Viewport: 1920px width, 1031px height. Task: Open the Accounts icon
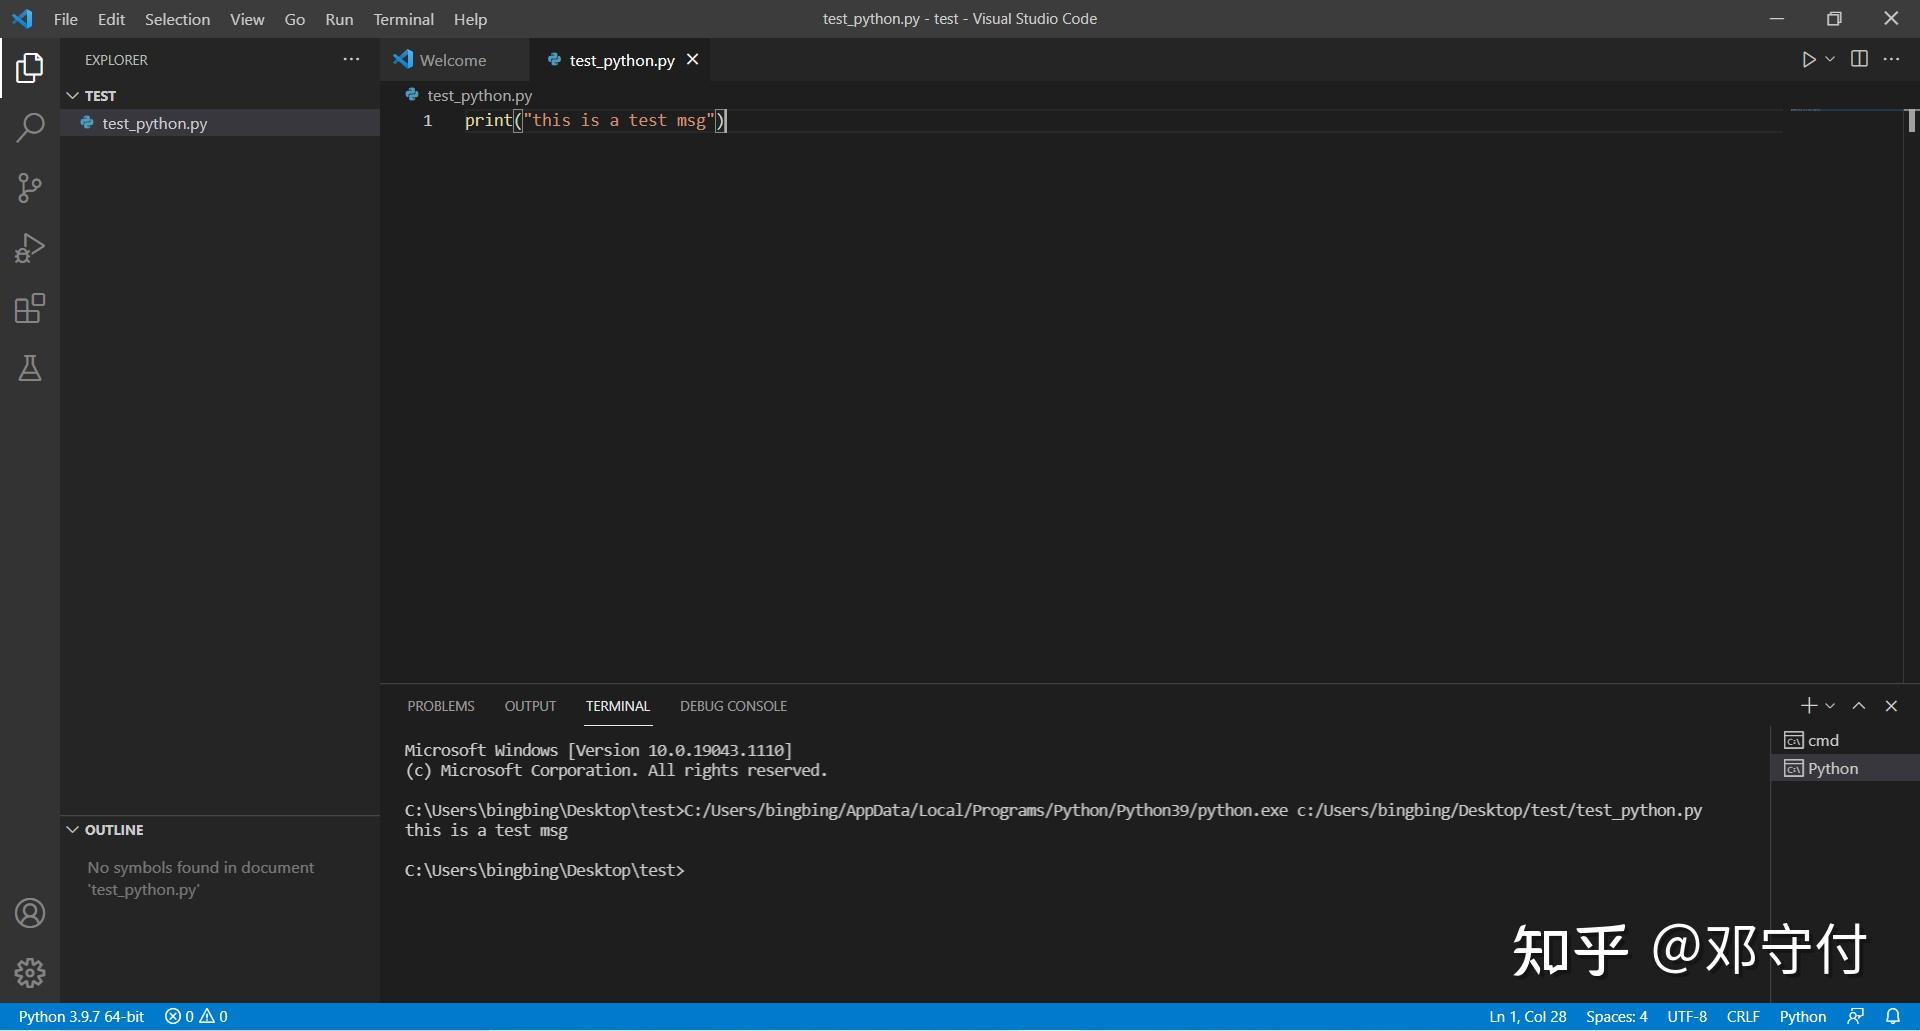(29, 912)
